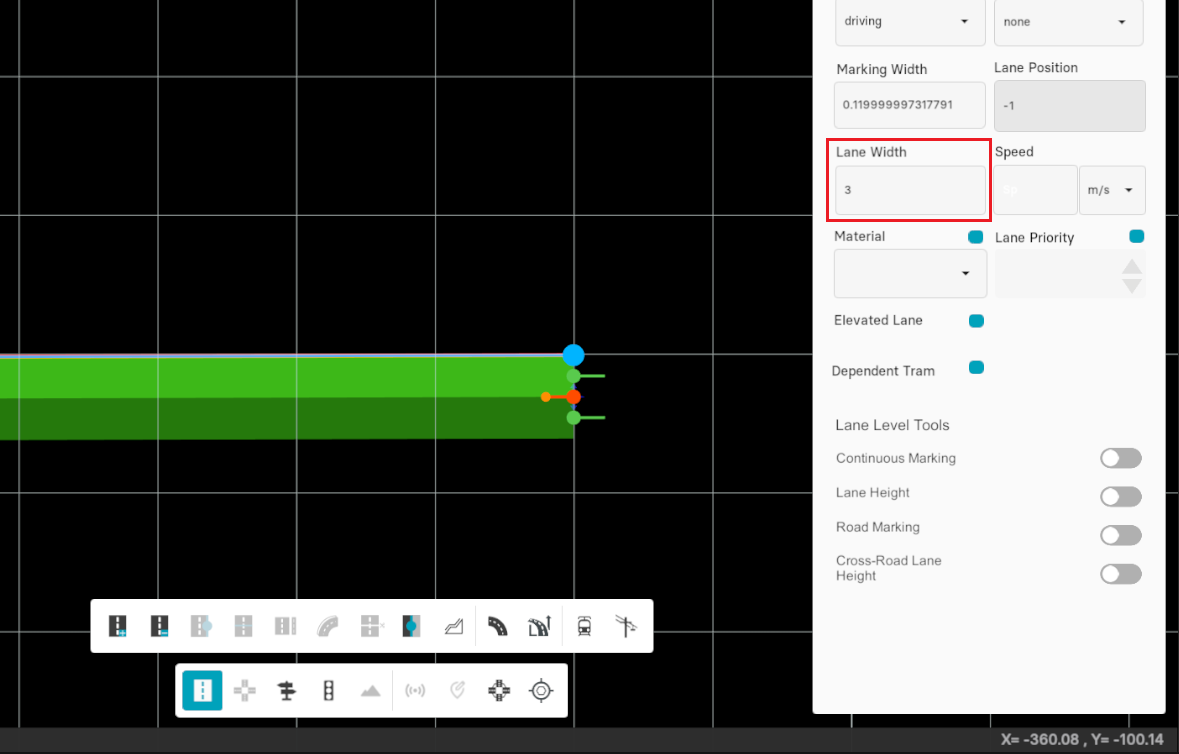Viewport: 1179px width, 754px height.
Task: Click the Lane Width input field
Action: click(910, 190)
